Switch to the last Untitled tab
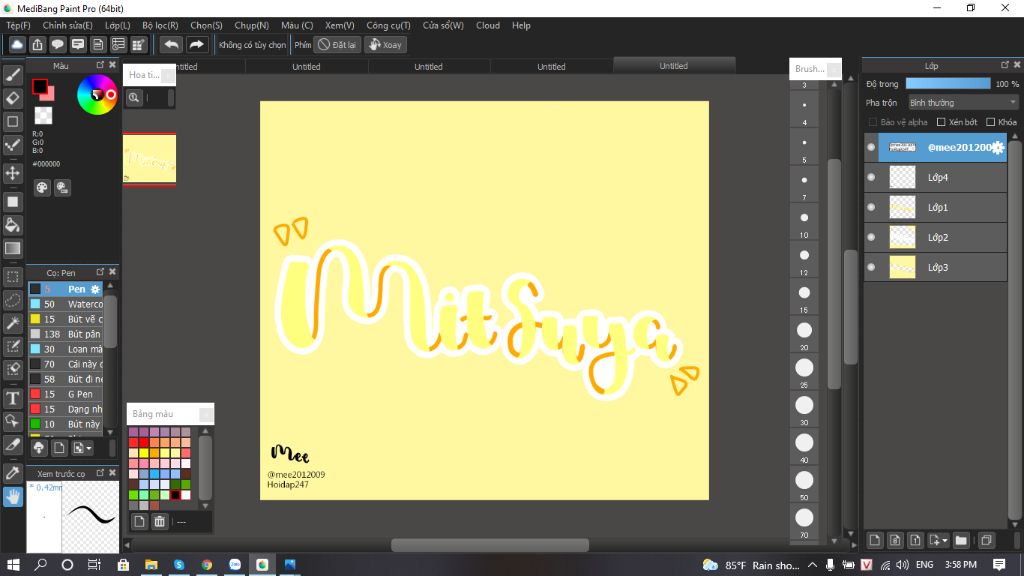 point(674,65)
